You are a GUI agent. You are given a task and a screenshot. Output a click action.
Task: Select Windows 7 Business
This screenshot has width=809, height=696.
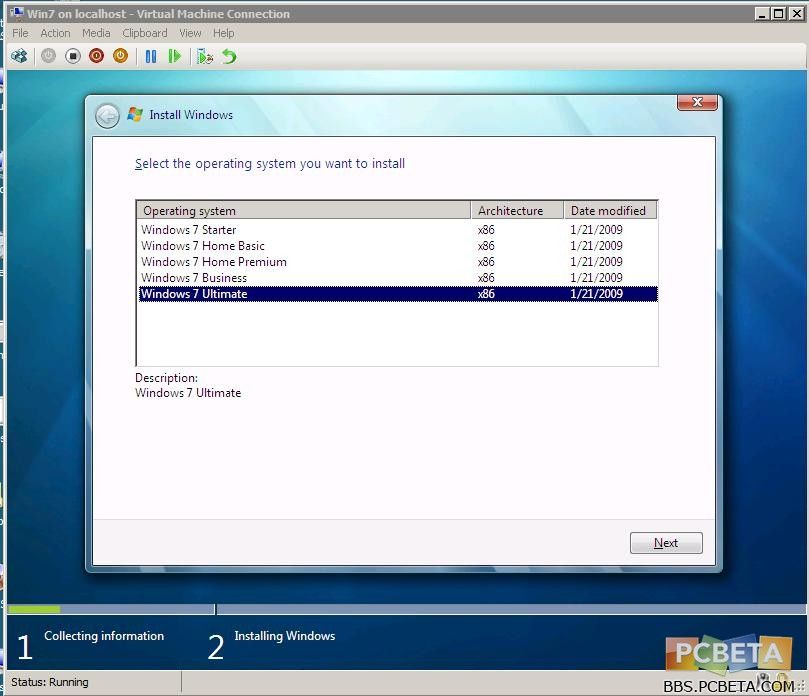tap(397, 278)
